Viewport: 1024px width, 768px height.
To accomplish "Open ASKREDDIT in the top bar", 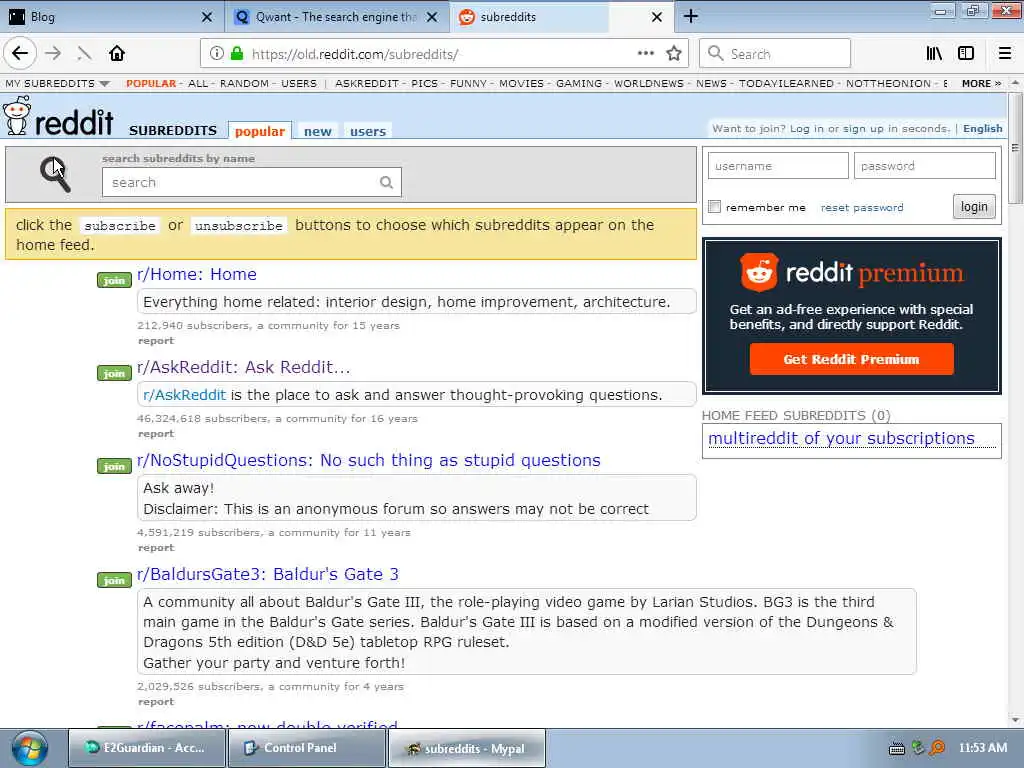I will (366, 84).
